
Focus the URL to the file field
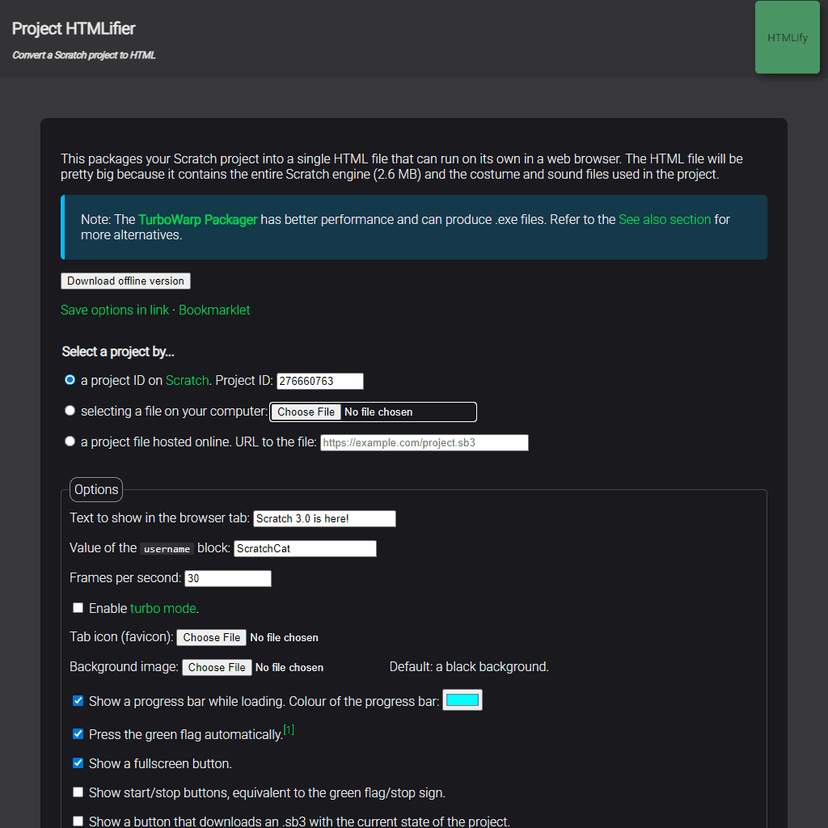click(x=424, y=442)
